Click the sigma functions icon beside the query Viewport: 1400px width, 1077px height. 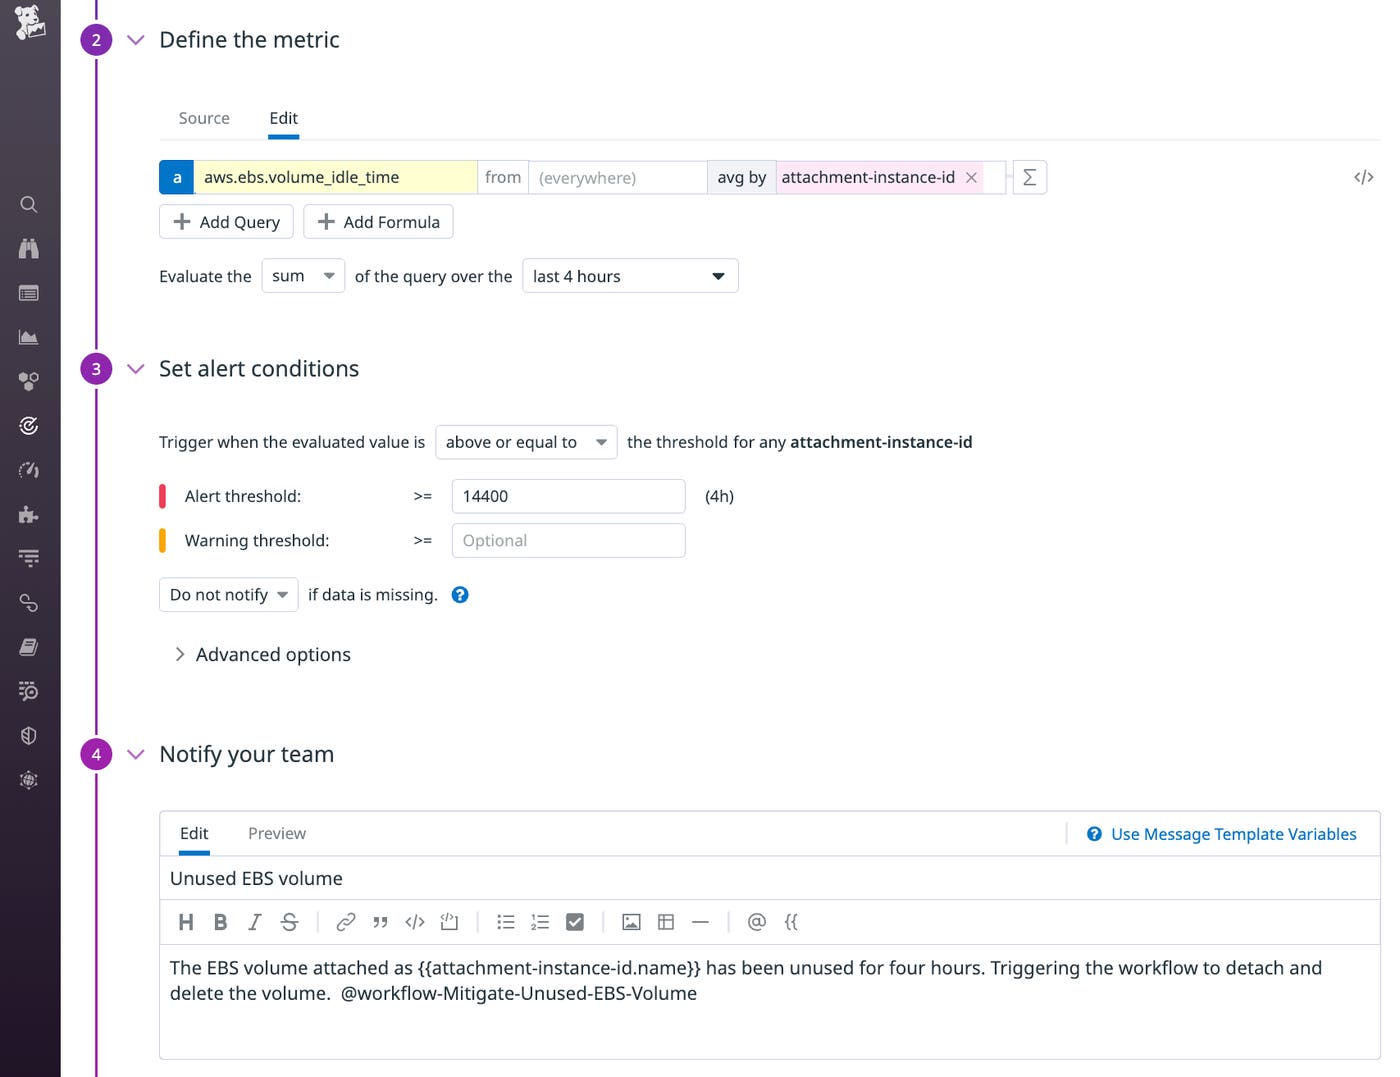[1029, 177]
